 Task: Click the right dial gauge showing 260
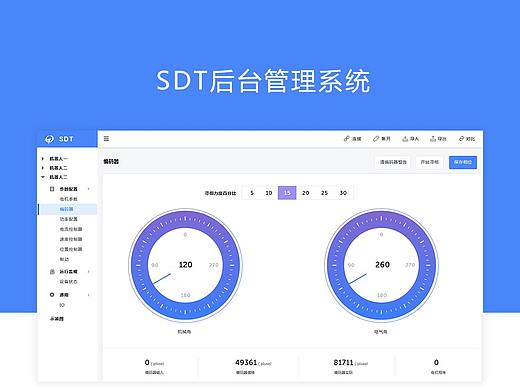[x=382, y=265]
